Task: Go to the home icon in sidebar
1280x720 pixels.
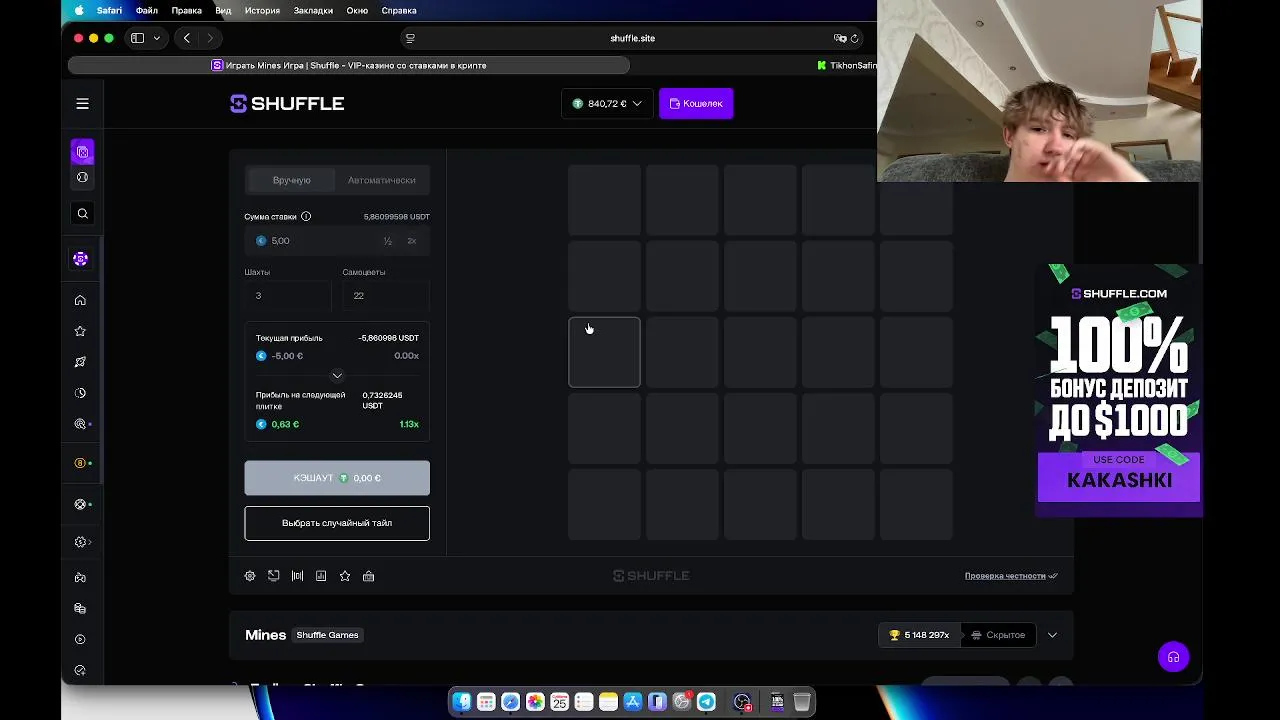Action: tap(81, 301)
